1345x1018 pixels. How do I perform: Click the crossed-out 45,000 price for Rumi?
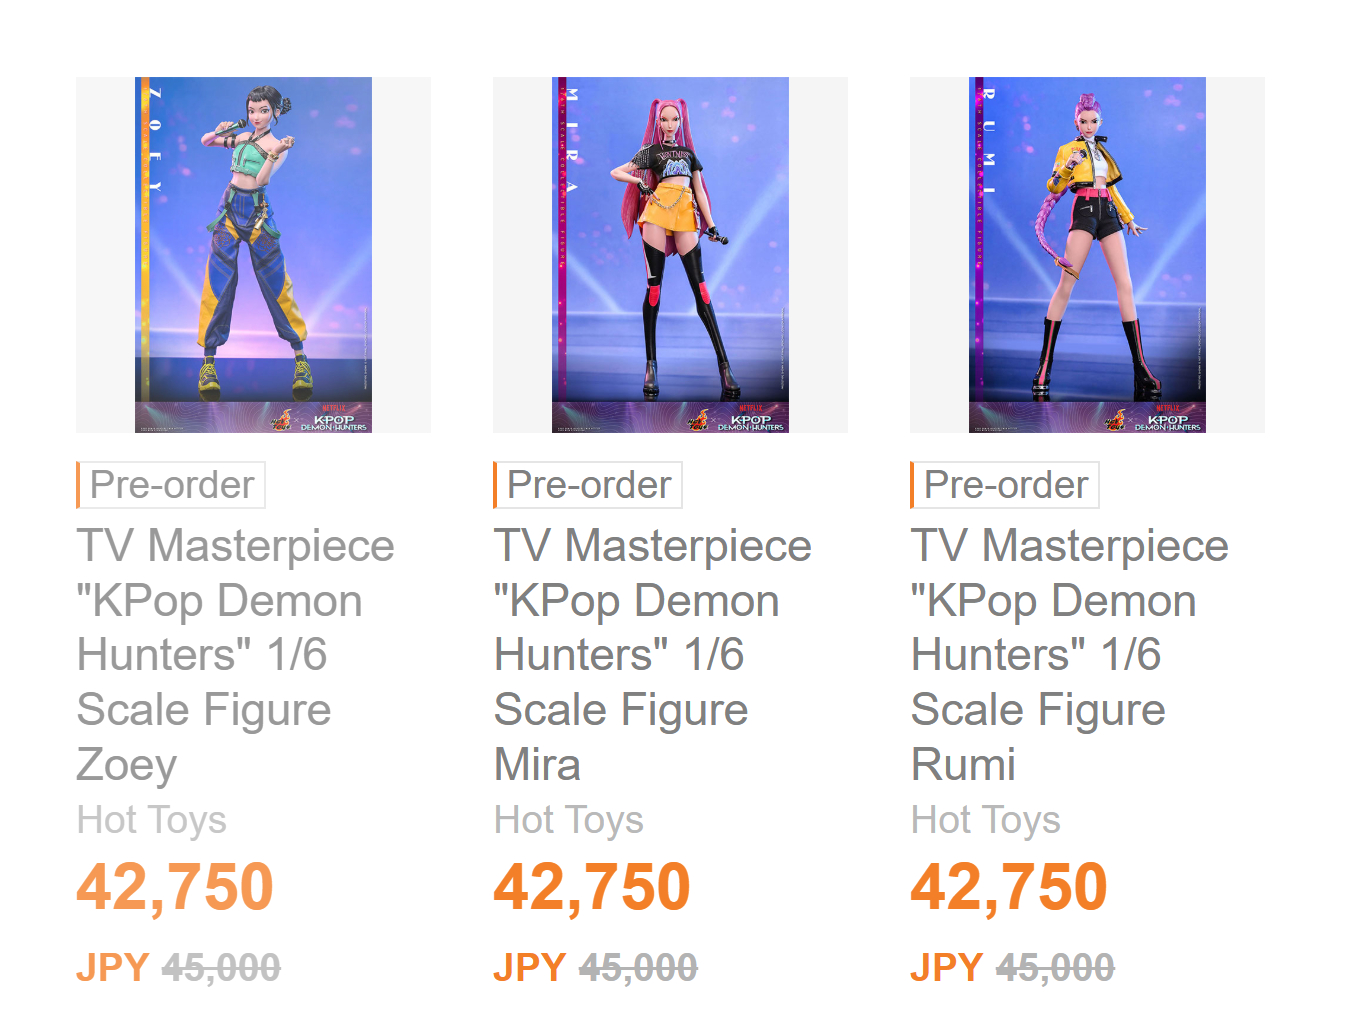(1055, 968)
